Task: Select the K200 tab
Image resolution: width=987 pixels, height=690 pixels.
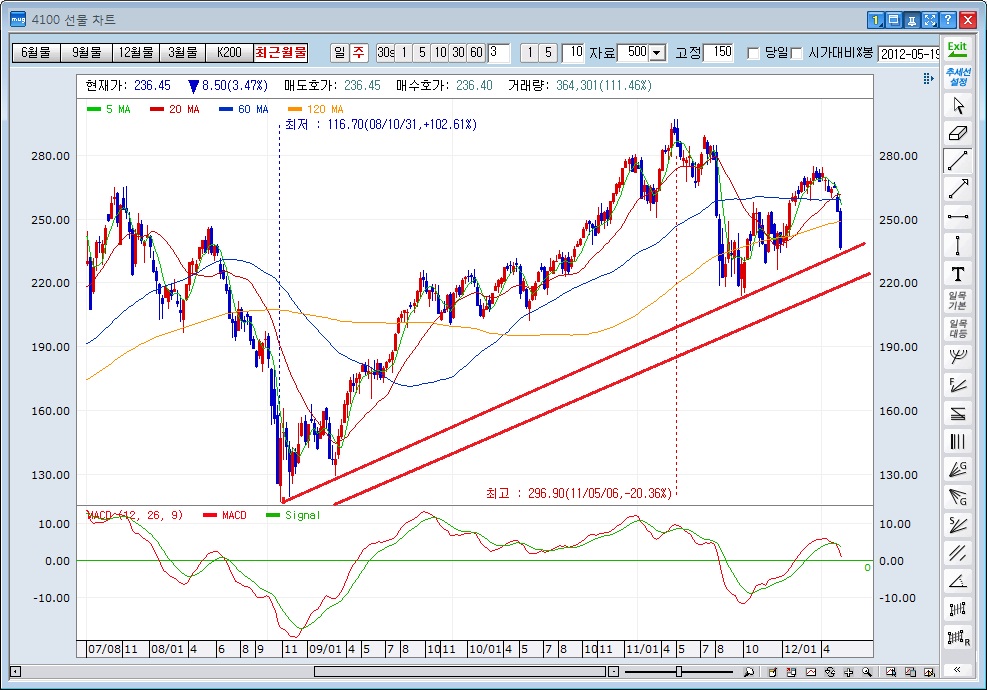Action: click(229, 52)
